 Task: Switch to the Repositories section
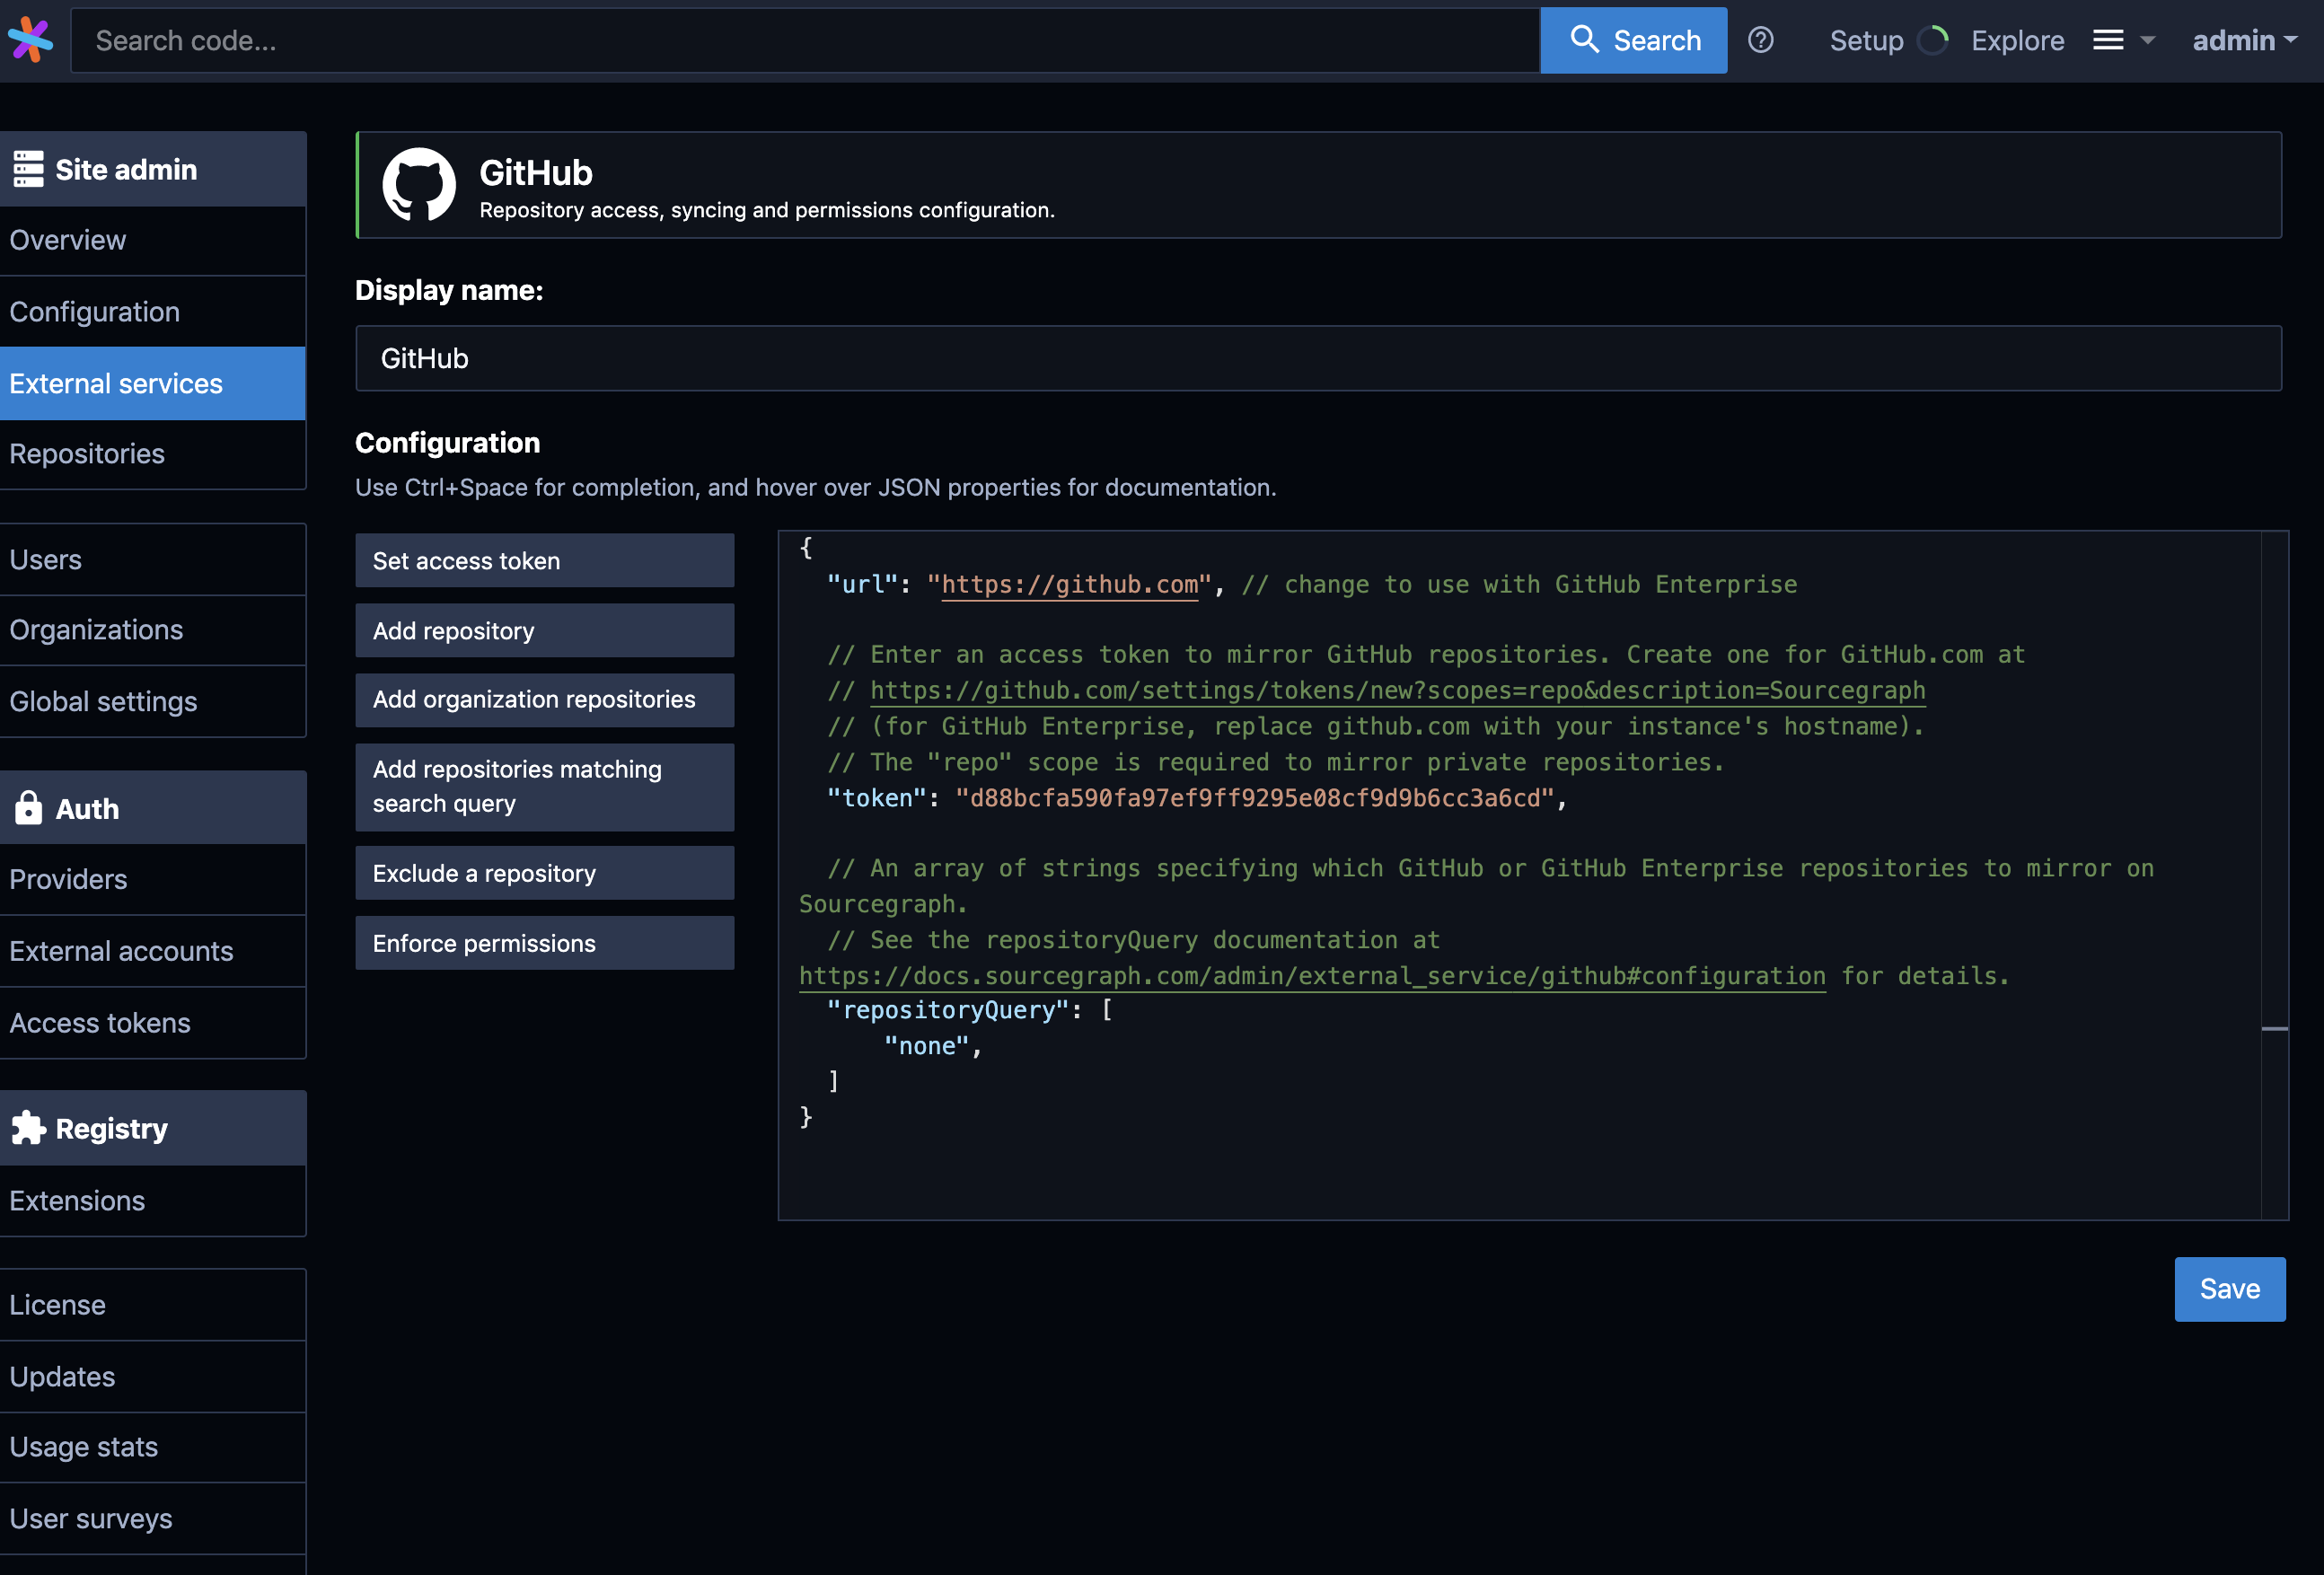pos(87,454)
